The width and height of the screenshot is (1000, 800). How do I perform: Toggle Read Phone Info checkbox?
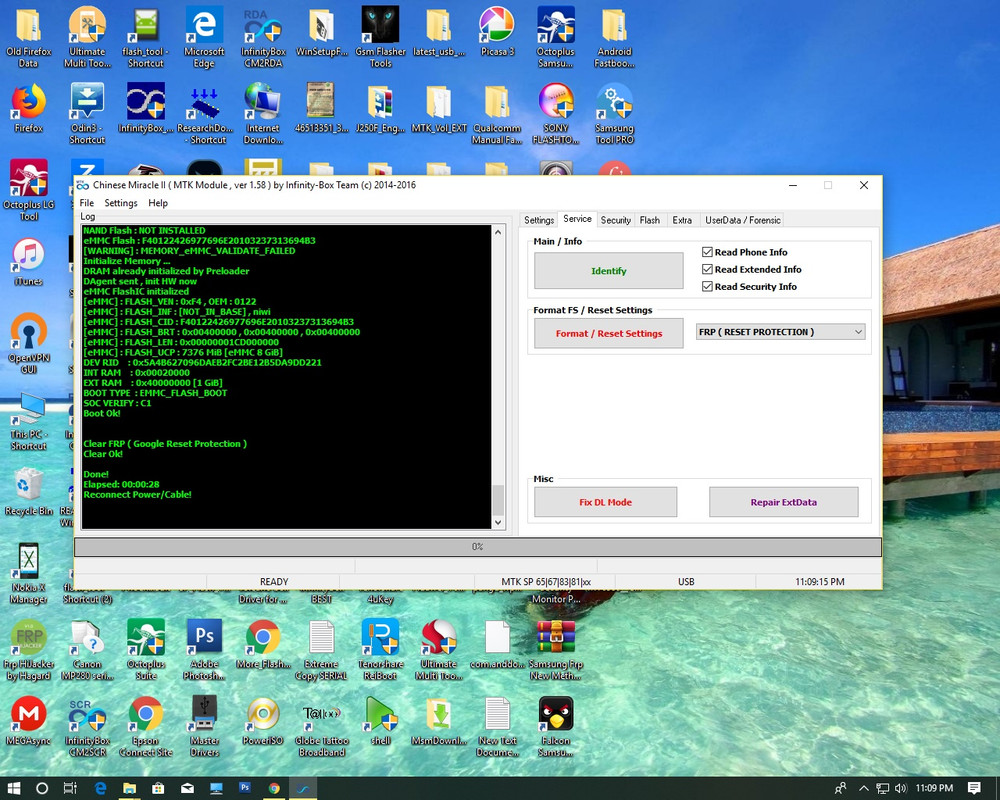707,252
